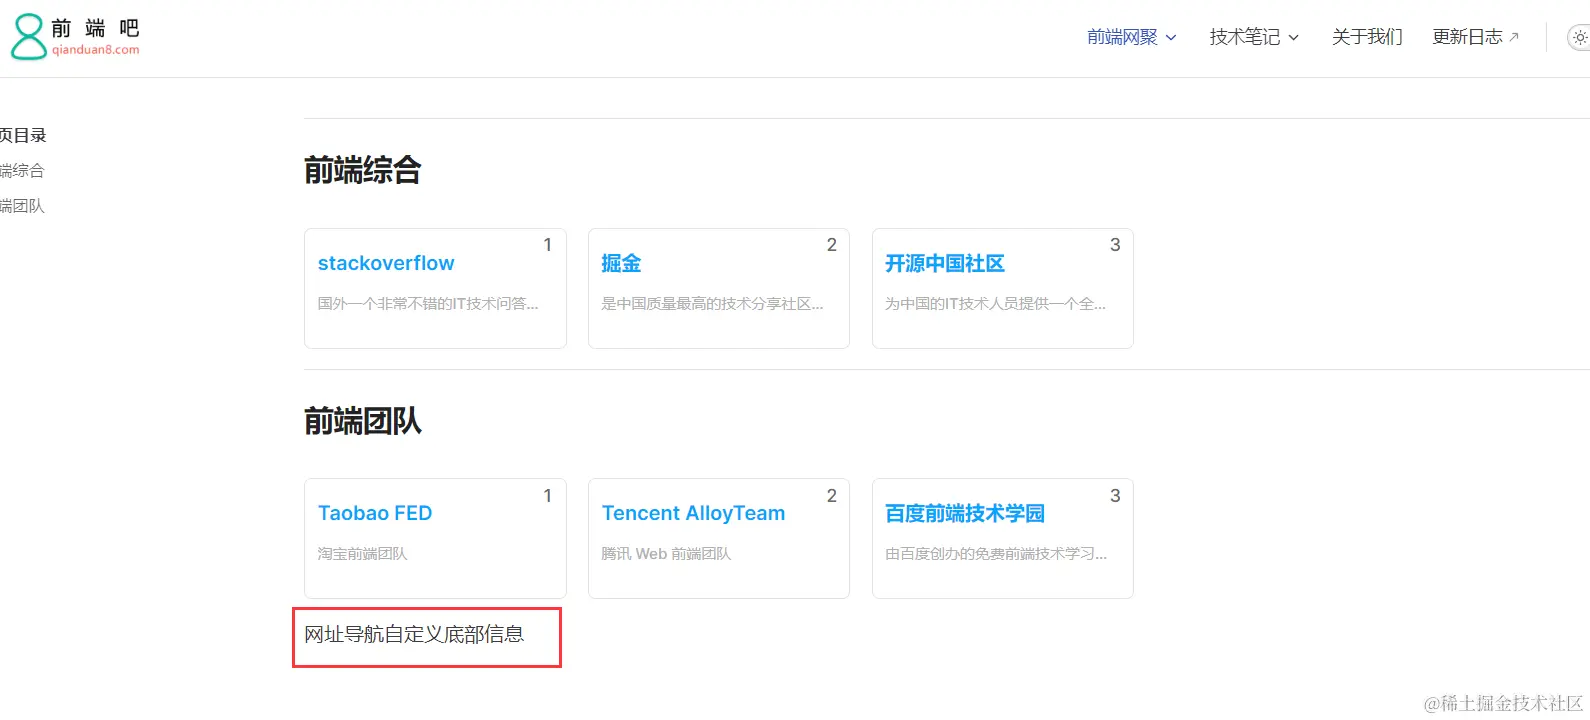The width and height of the screenshot is (1590, 720).
Task: Click the description 由百度创办的免费前端技术学习...
Action: 996,553
